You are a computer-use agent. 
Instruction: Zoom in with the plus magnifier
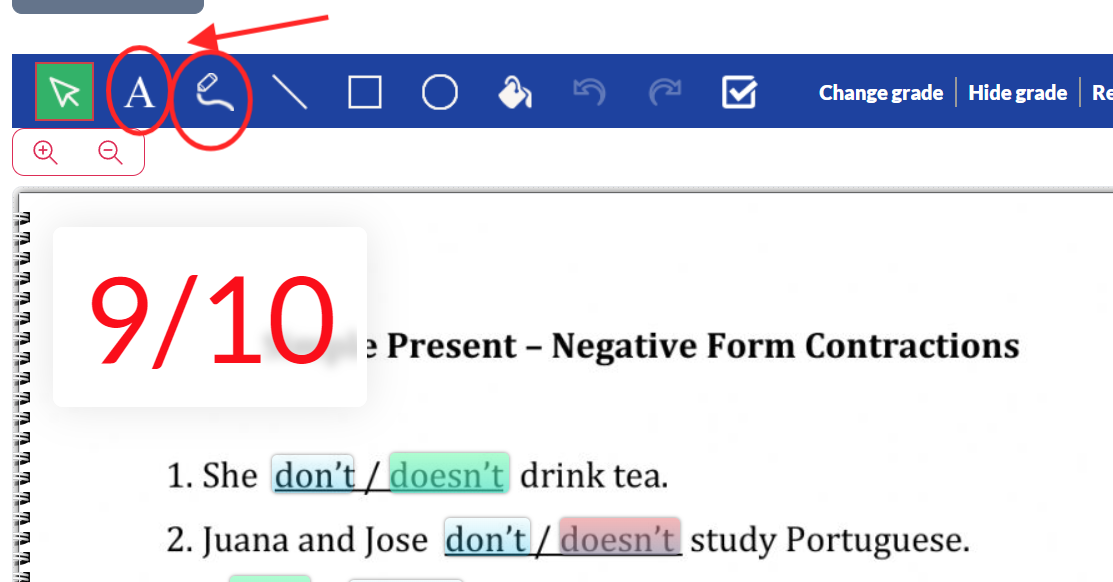pyautogui.click(x=45, y=153)
